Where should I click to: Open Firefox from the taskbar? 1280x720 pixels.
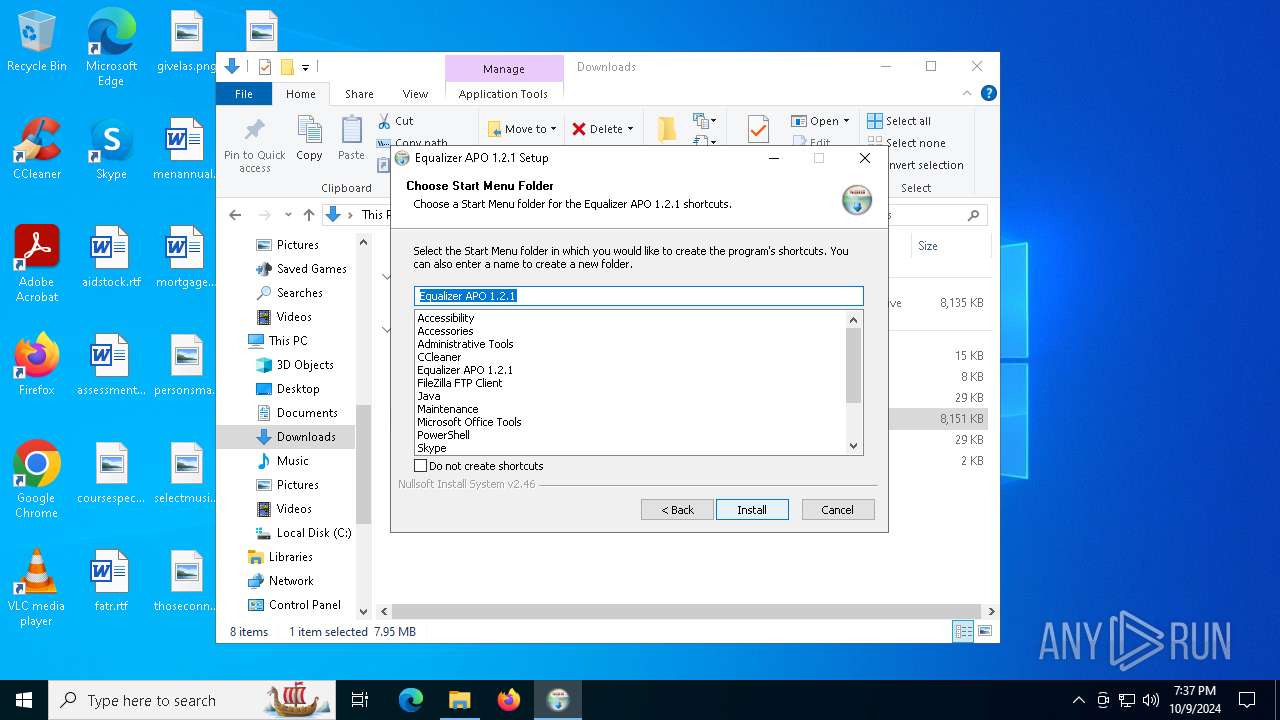pos(508,700)
